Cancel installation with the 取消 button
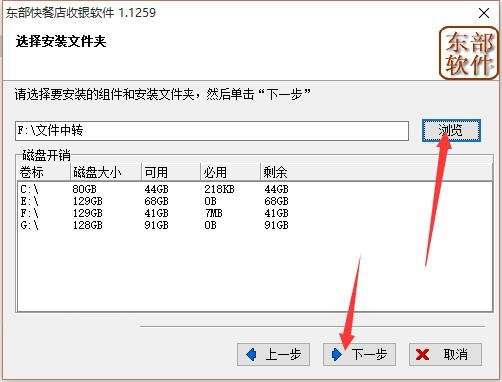Screen dimensions: 502x382 tap(445, 354)
